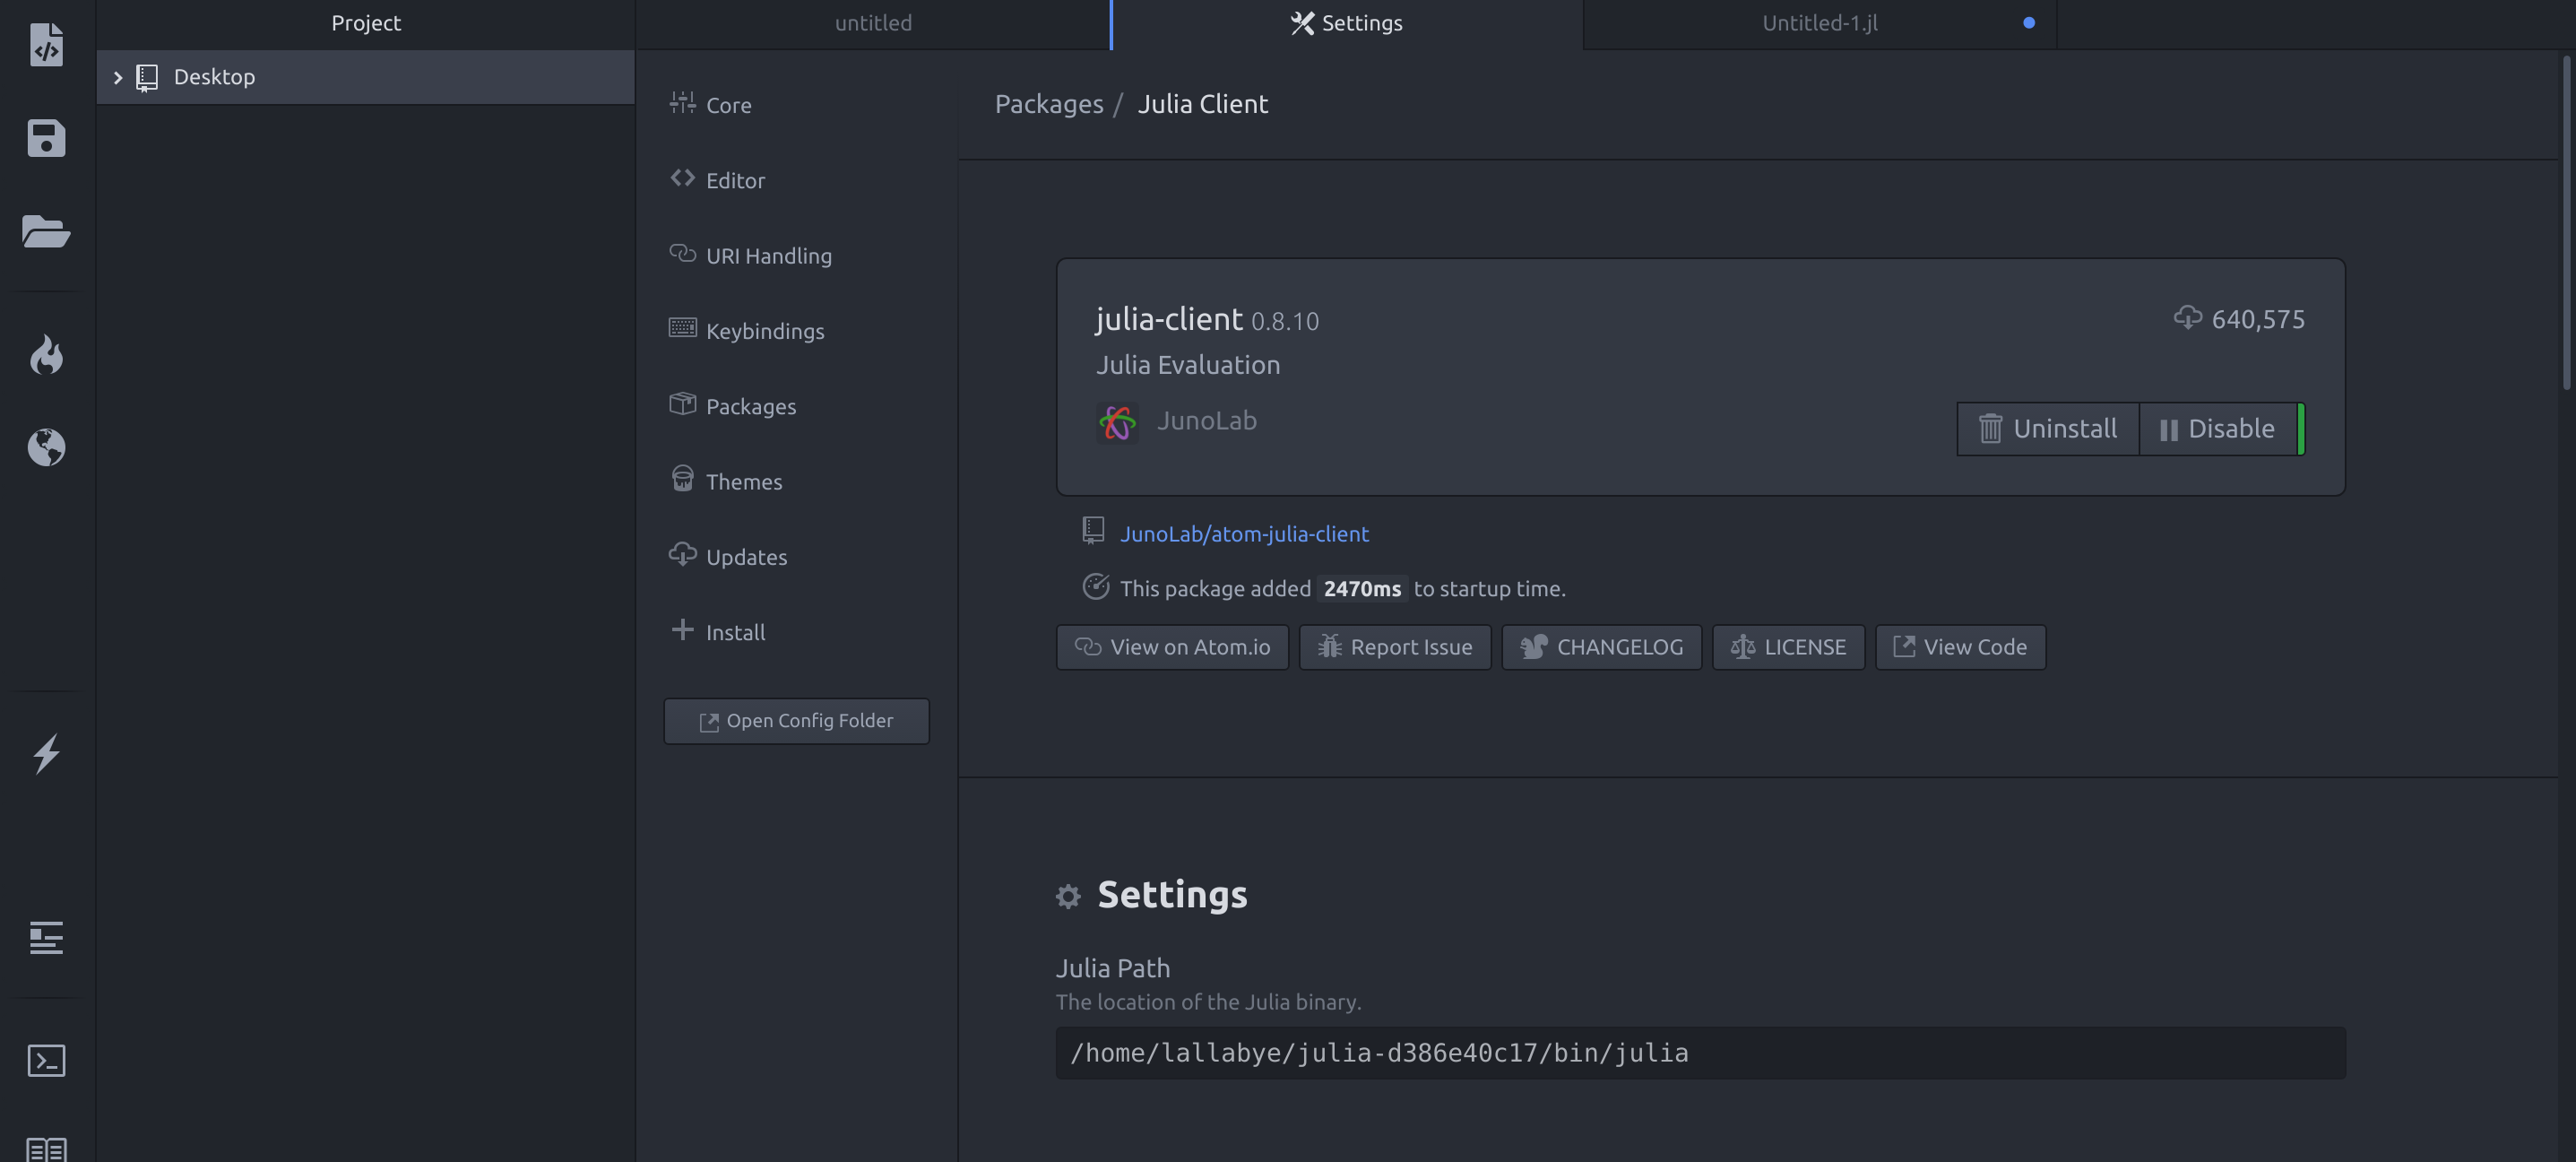Click the lightning bolt icon
2576x1162 pixels.
pos(46,753)
